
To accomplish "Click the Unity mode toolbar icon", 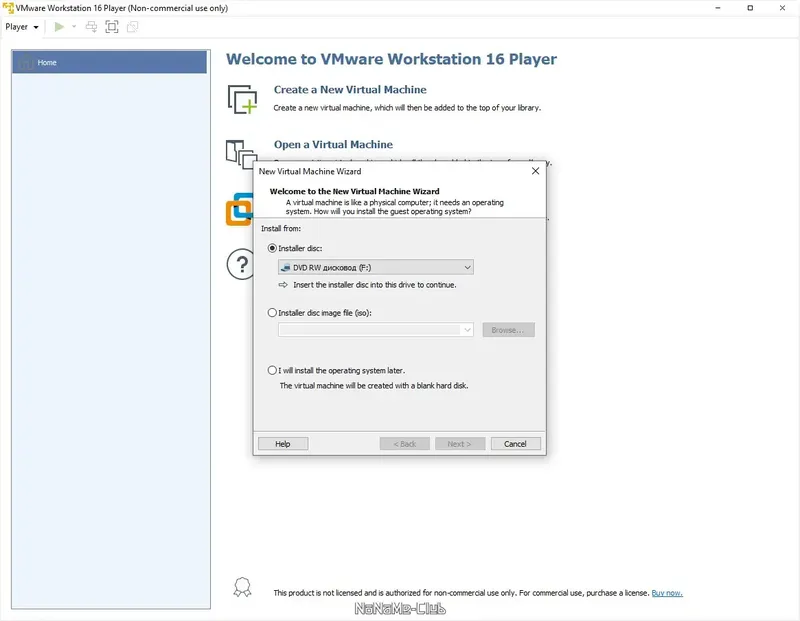I will 132,27.
